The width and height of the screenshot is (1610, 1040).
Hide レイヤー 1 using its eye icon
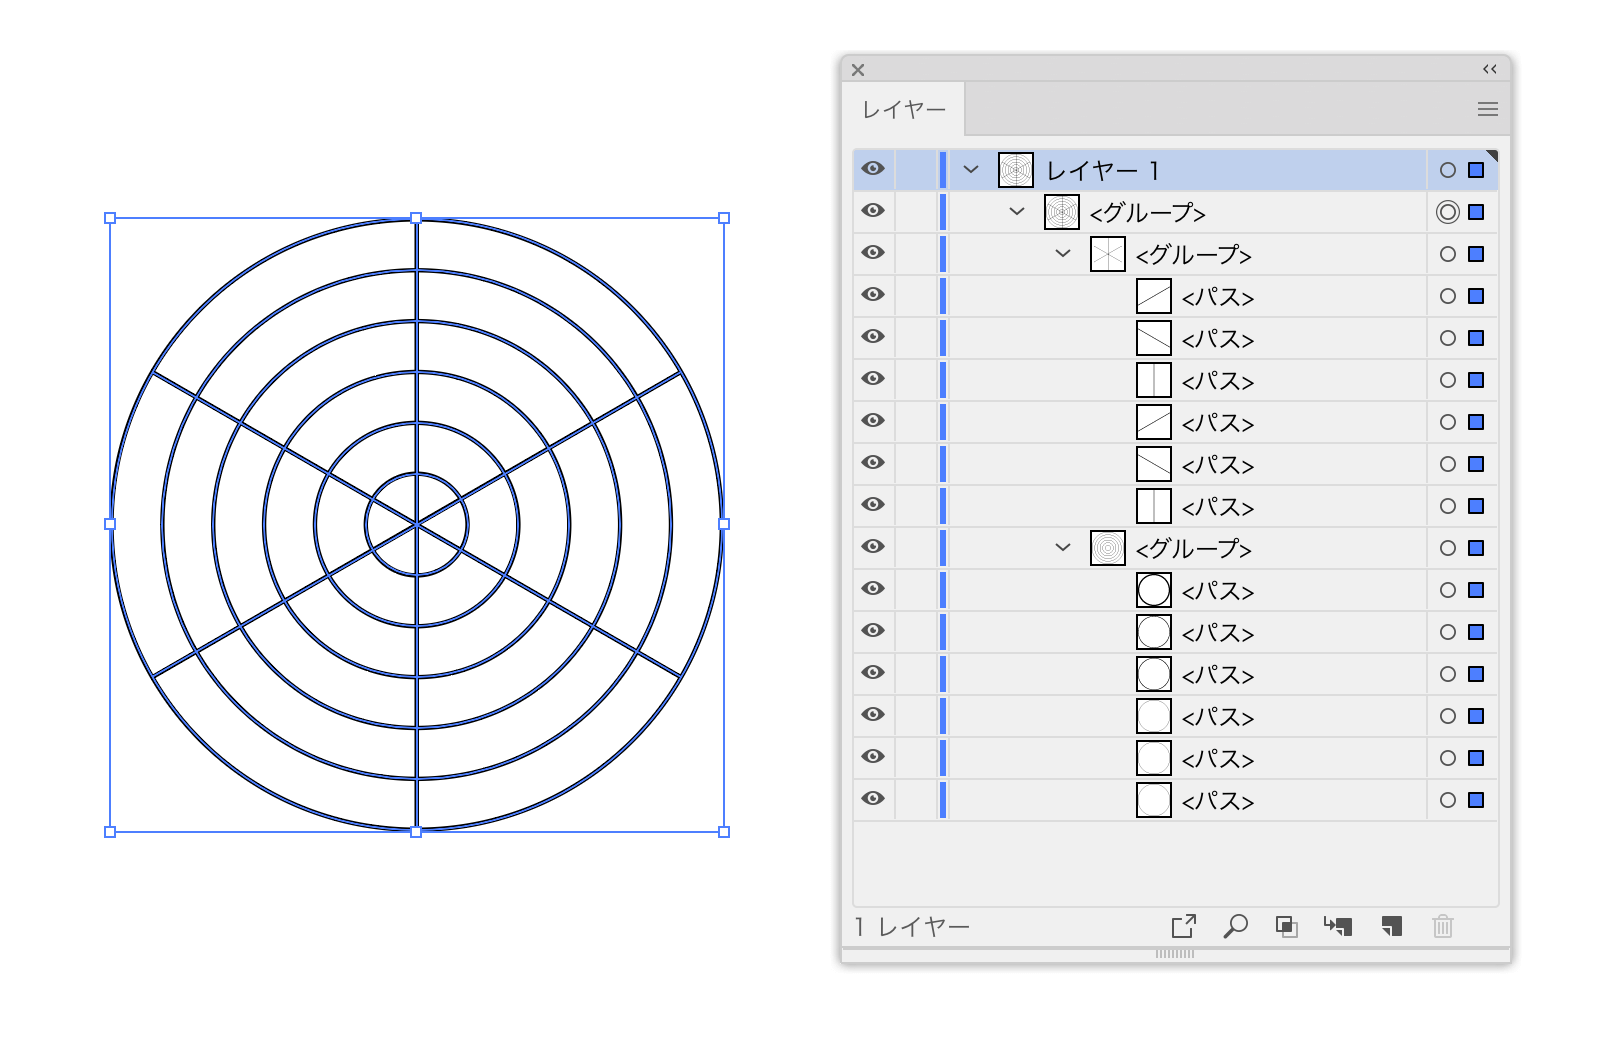[873, 168]
